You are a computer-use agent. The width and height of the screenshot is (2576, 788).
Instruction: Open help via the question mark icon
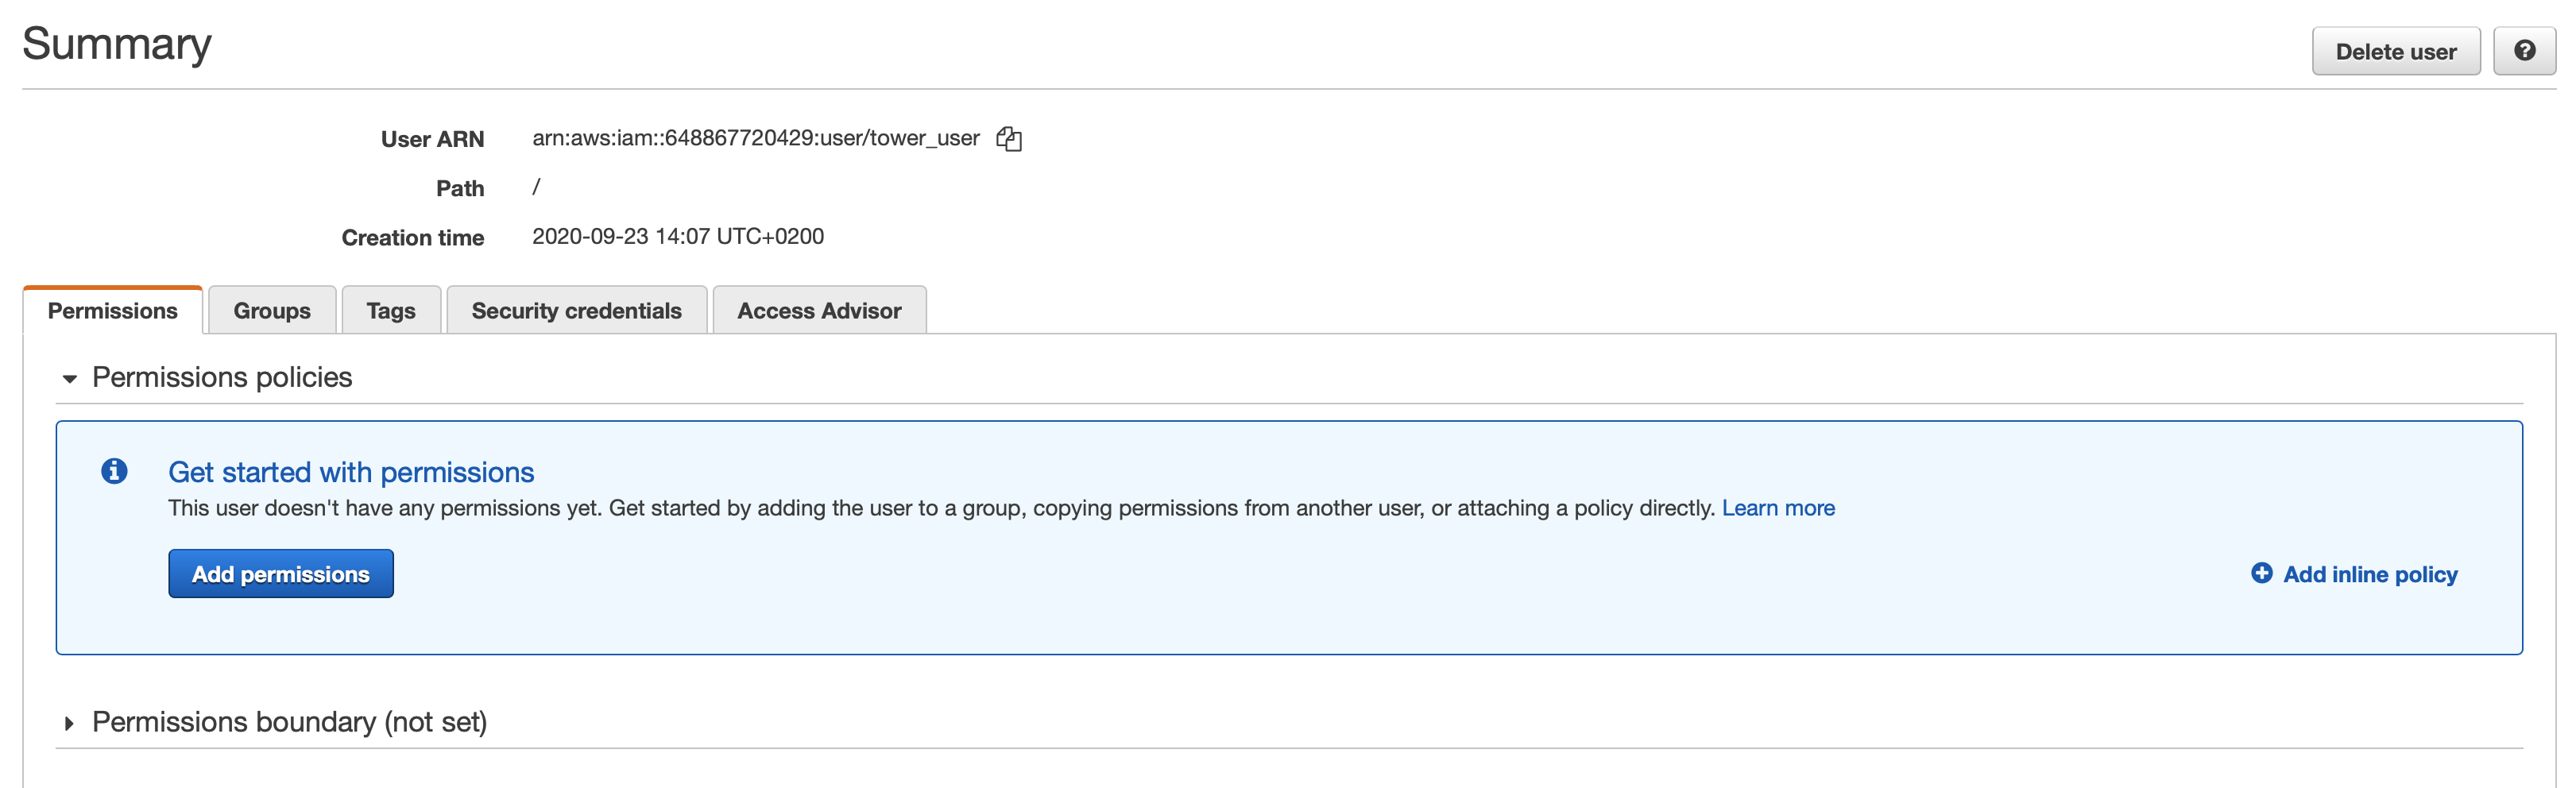[2523, 51]
